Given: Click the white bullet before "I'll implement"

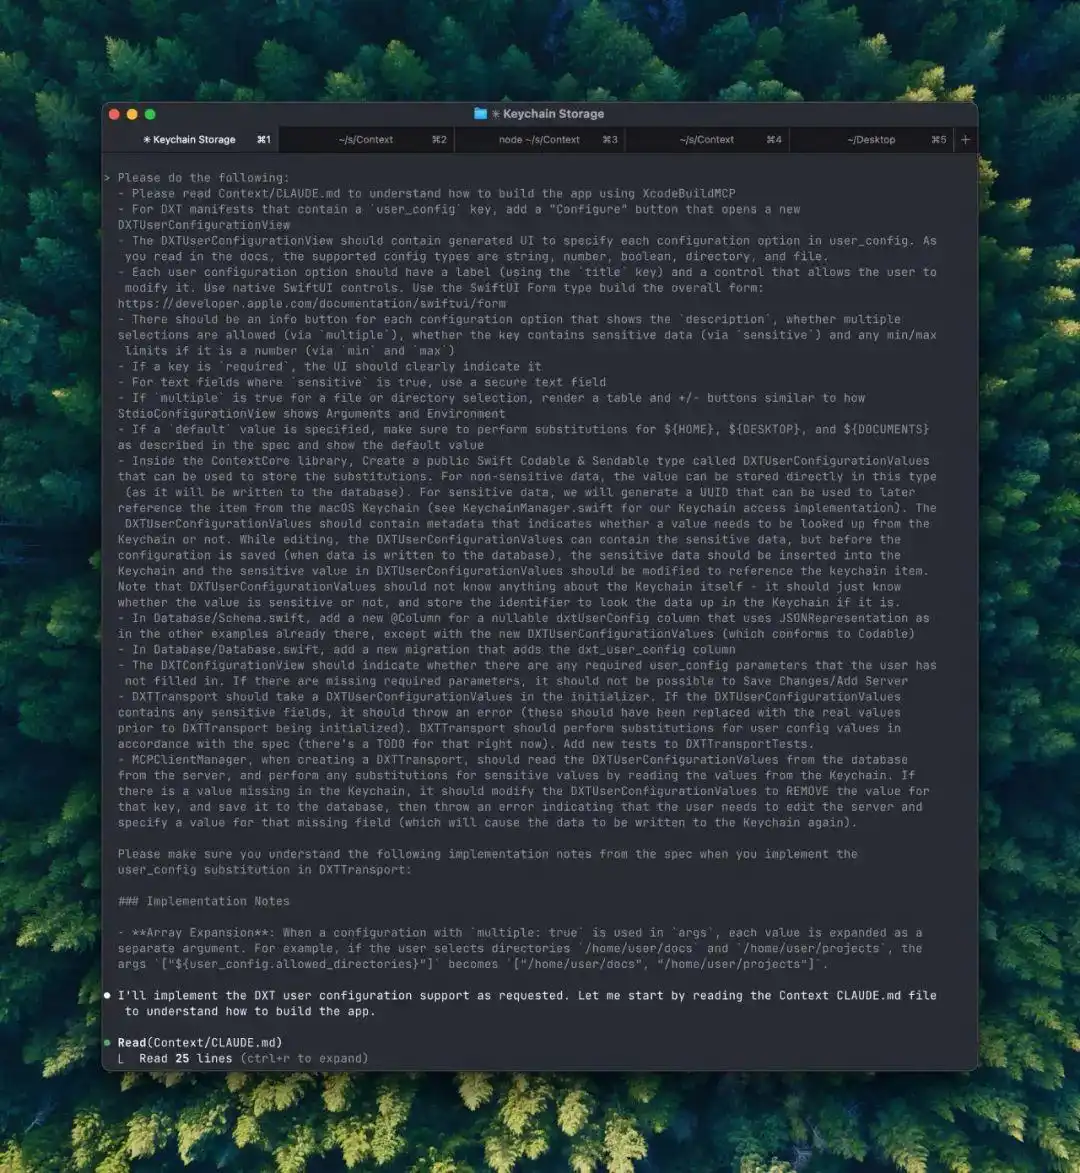Looking at the screenshot, I should (x=108, y=996).
